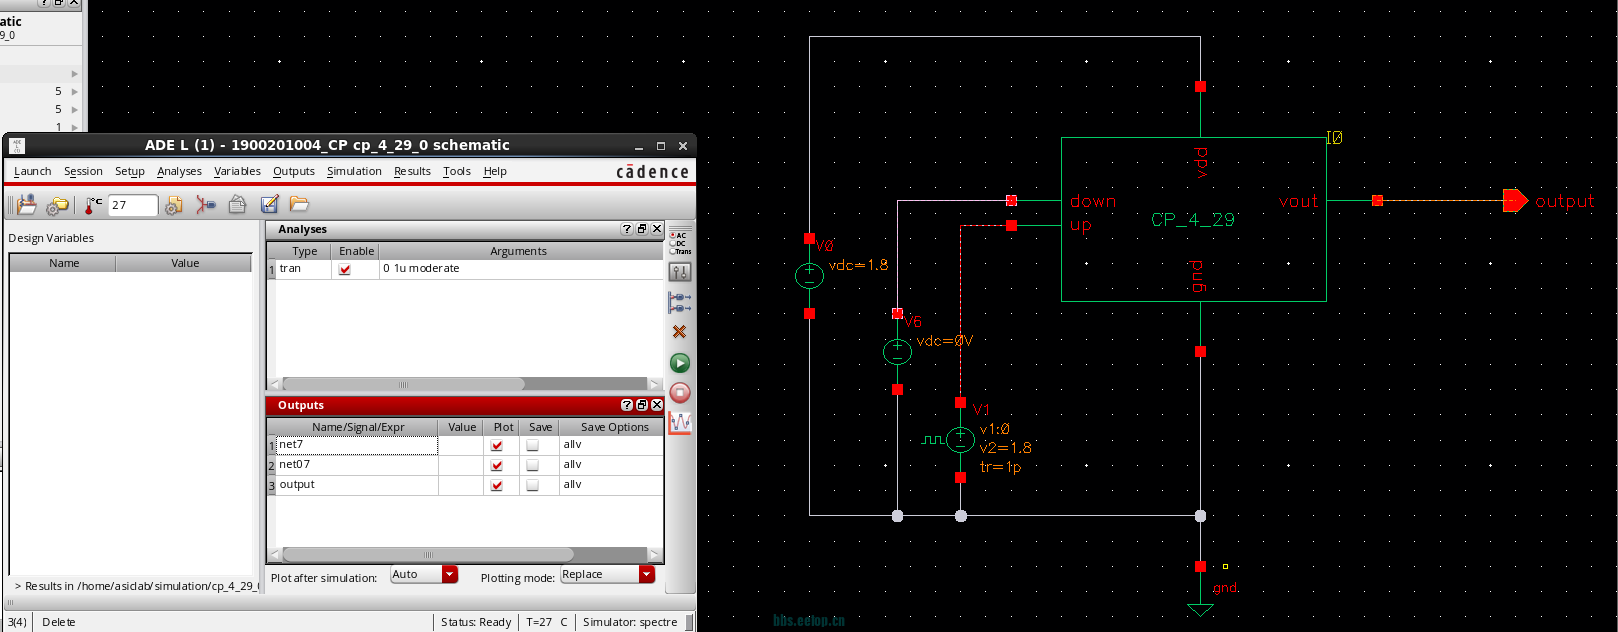Click the open folder icon in the toolbar
Screen dimensions: 1618x632
[299, 205]
